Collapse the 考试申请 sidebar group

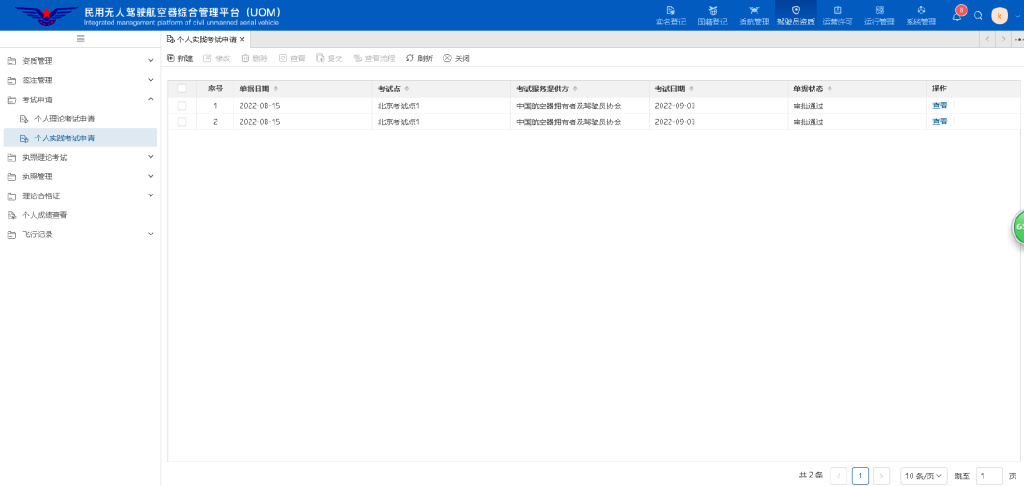[x=80, y=99]
